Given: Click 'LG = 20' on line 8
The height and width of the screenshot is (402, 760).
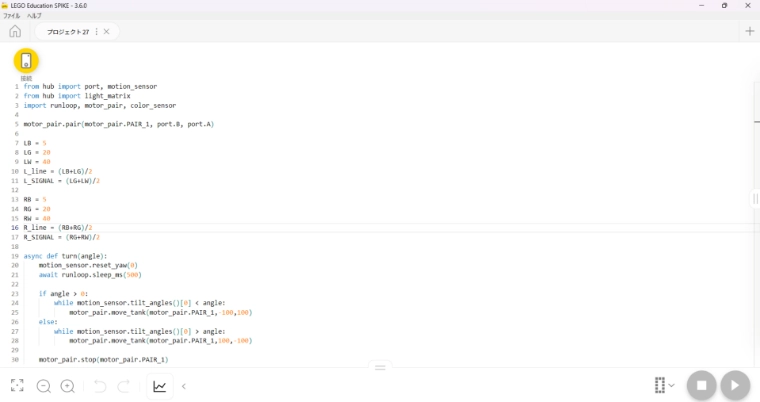Looking at the screenshot, I should point(37,152).
